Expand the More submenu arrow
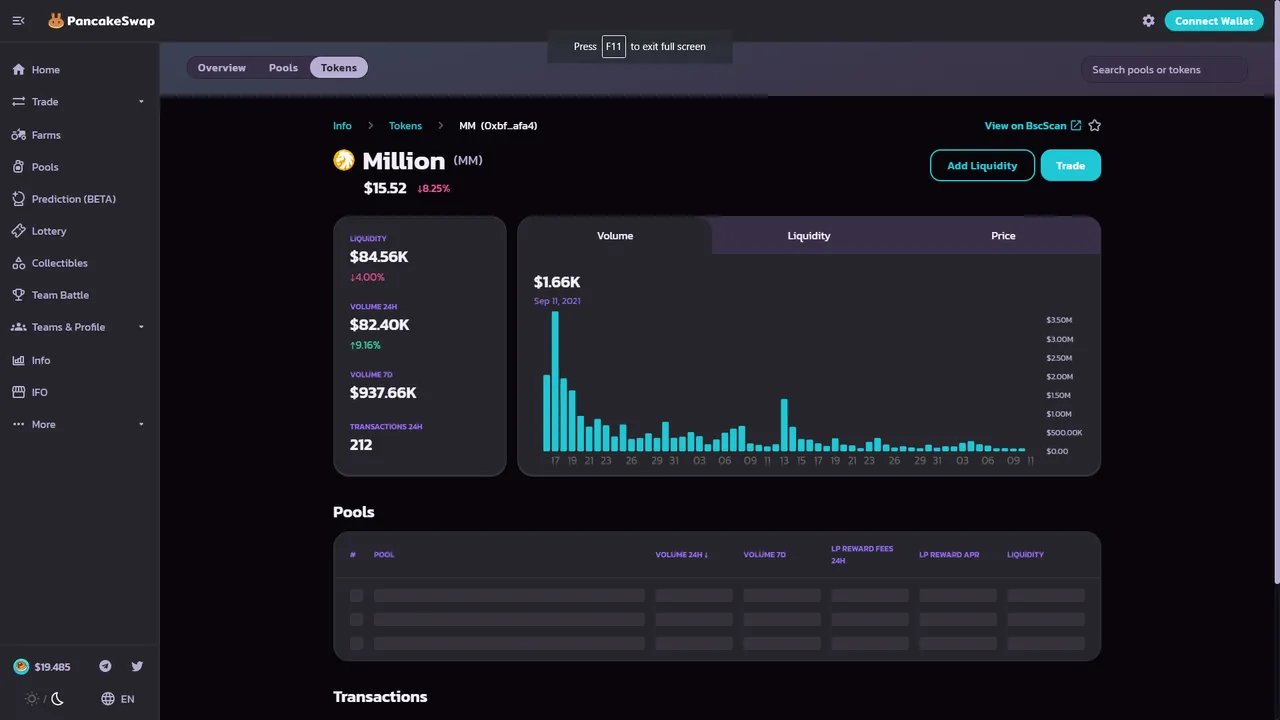 pos(141,424)
